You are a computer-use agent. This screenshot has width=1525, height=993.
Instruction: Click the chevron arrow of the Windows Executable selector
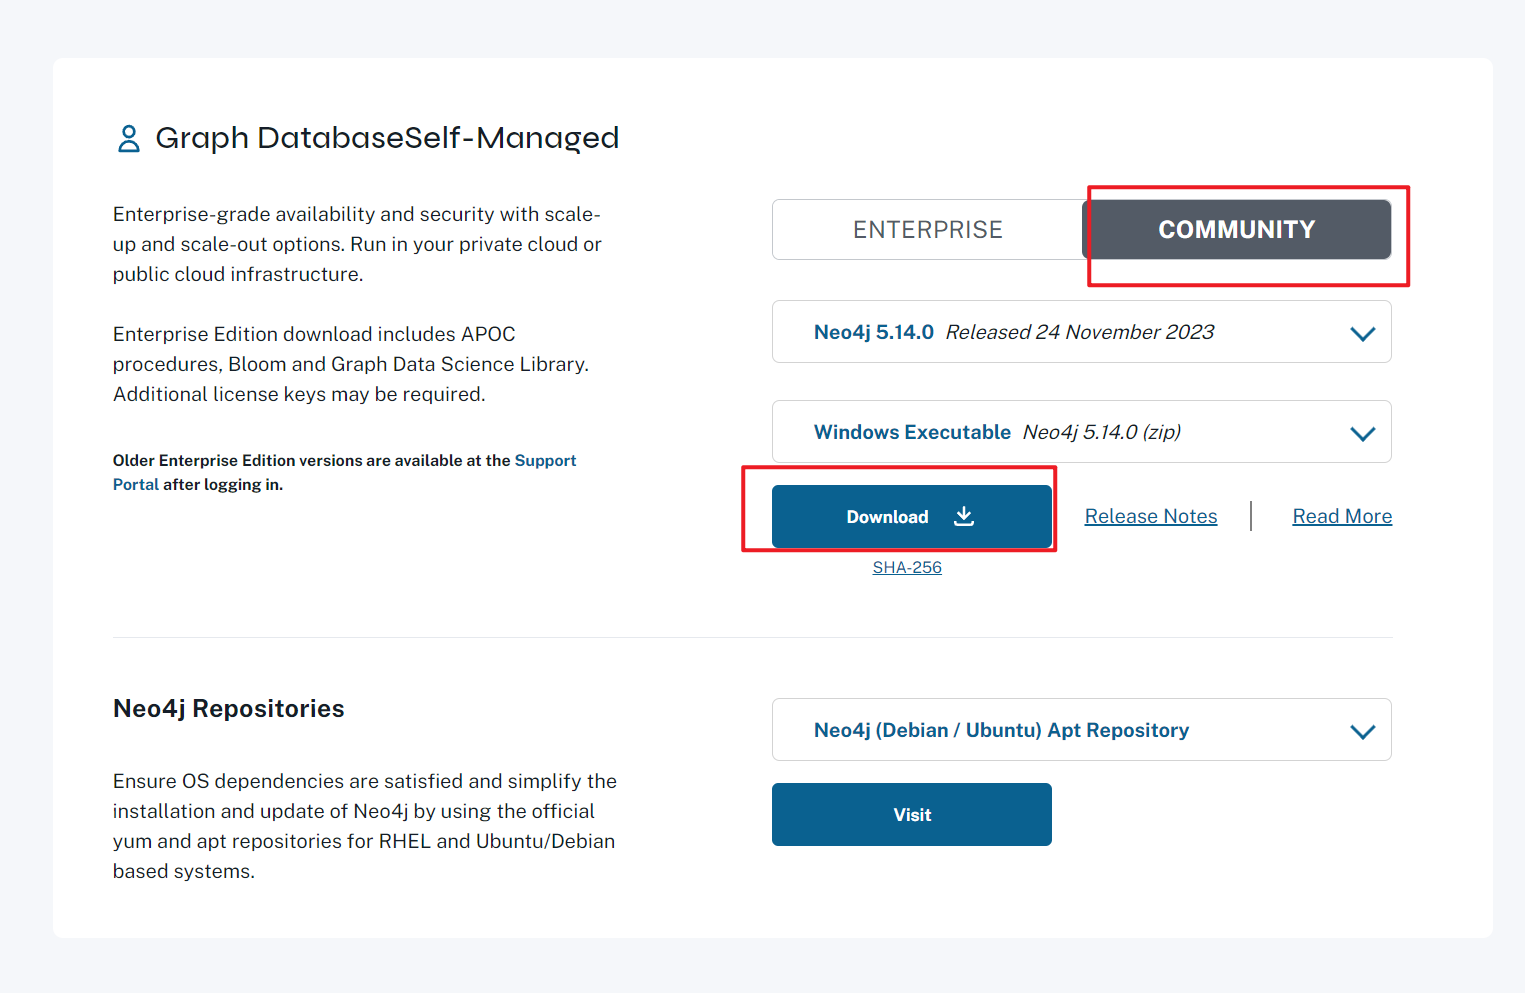click(1363, 434)
